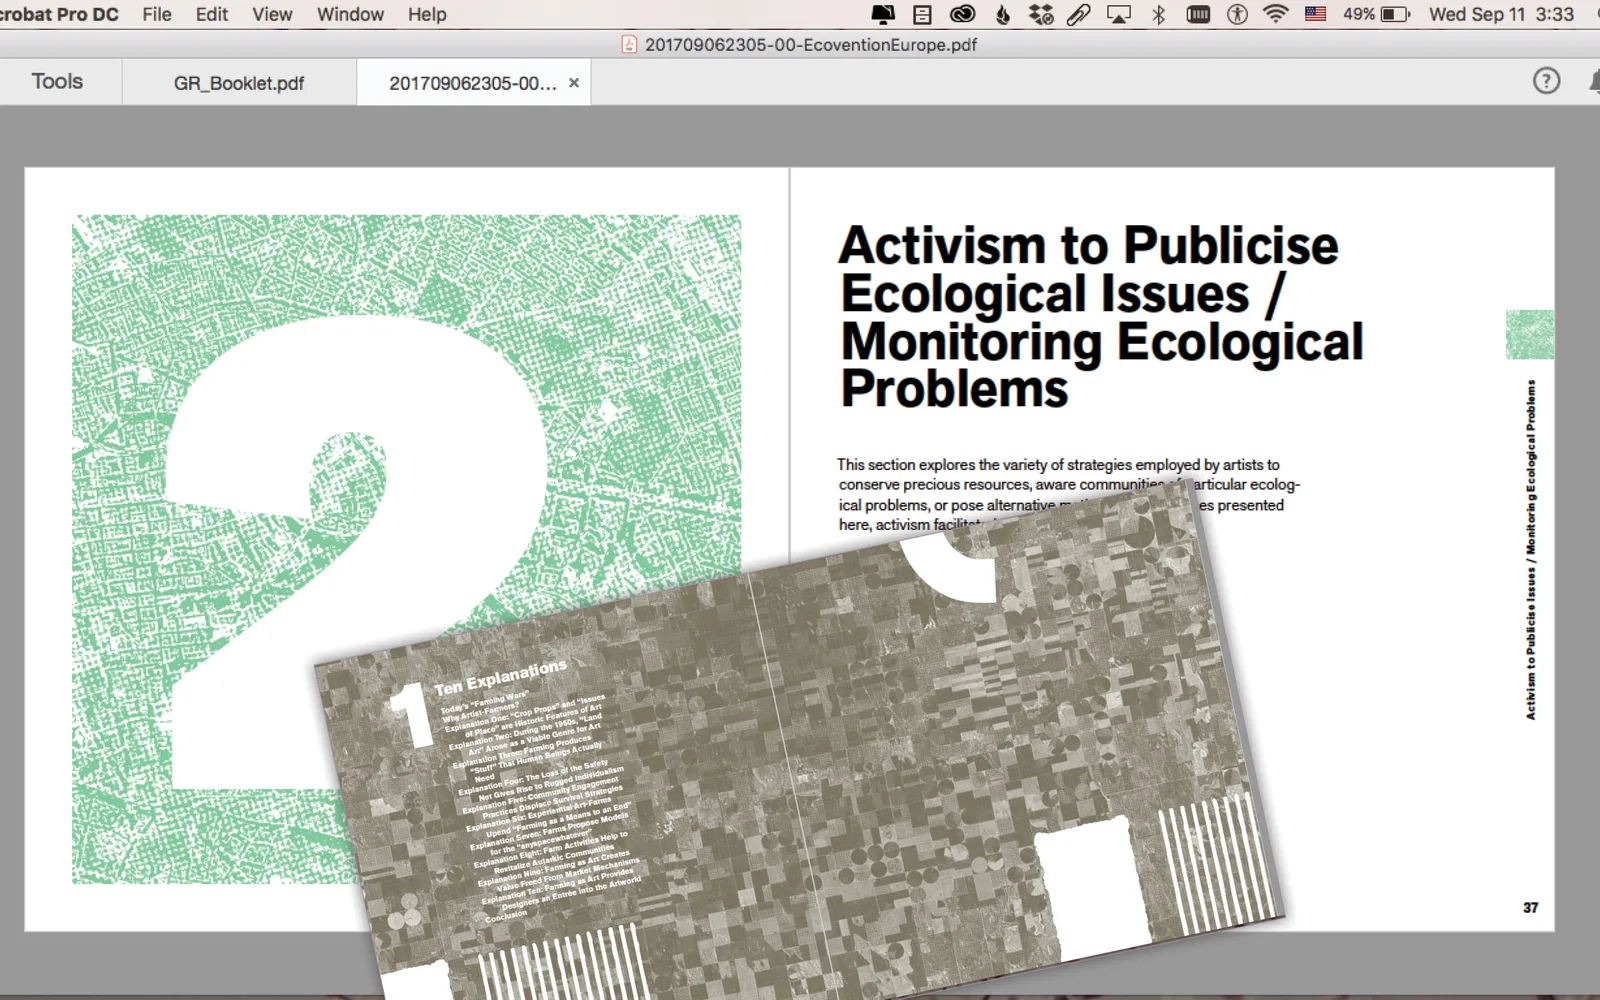Click the 'This section explores the variety' paragraph

(x=1069, y=494)
